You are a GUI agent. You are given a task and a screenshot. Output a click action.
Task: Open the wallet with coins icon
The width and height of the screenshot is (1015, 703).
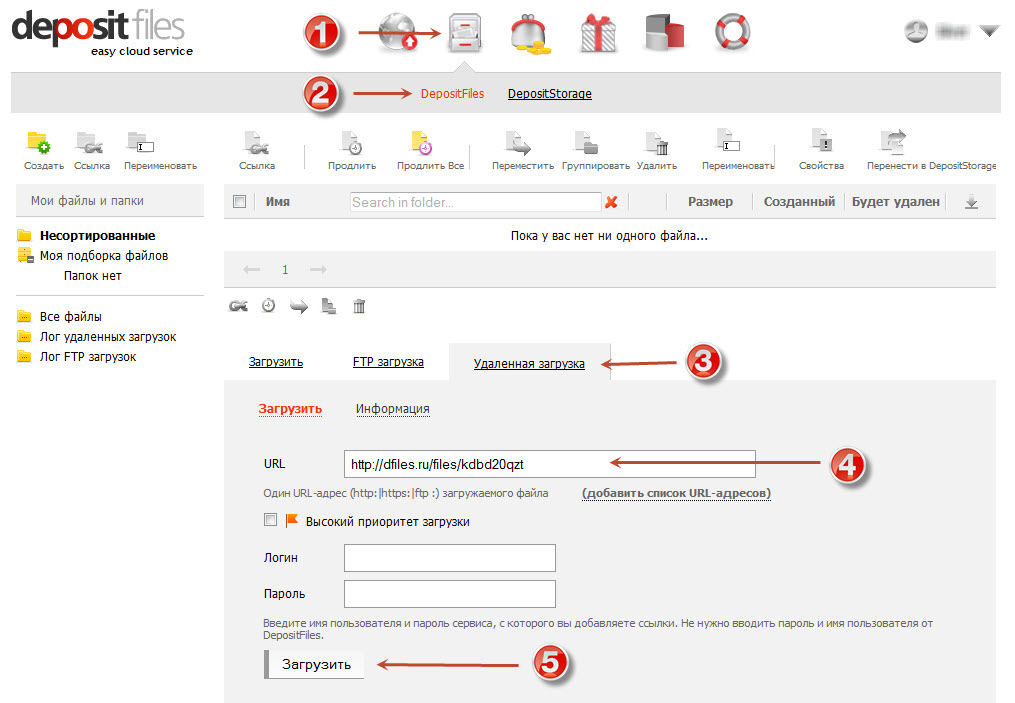click(531, 34)
